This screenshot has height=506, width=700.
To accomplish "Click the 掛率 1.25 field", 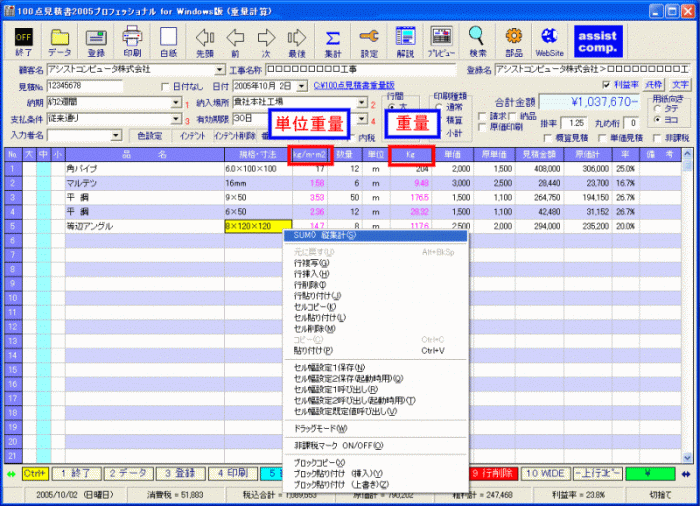I will tap(575, 122).
